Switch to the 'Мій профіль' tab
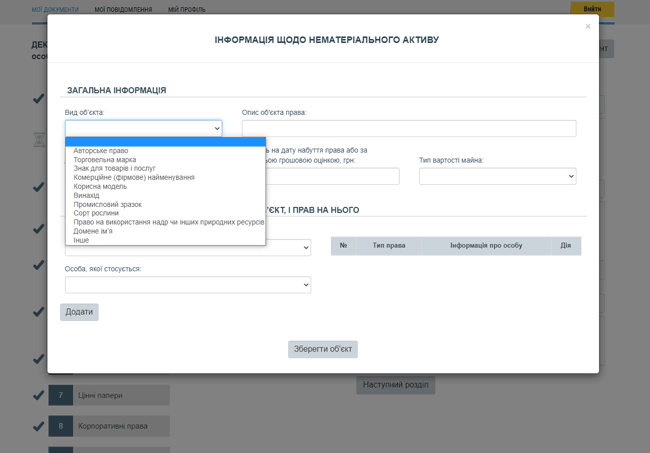Viewport: 650px width, 453px height. point(187,10)
